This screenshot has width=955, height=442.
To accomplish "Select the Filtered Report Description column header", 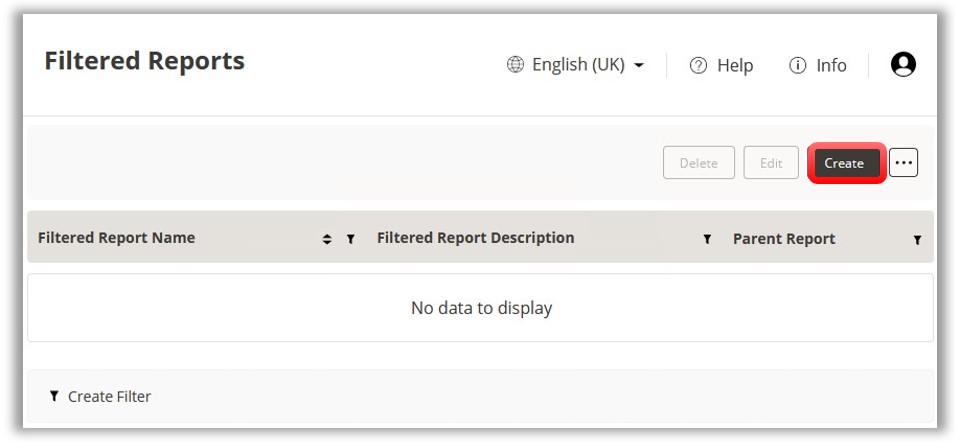I will 475,238.
